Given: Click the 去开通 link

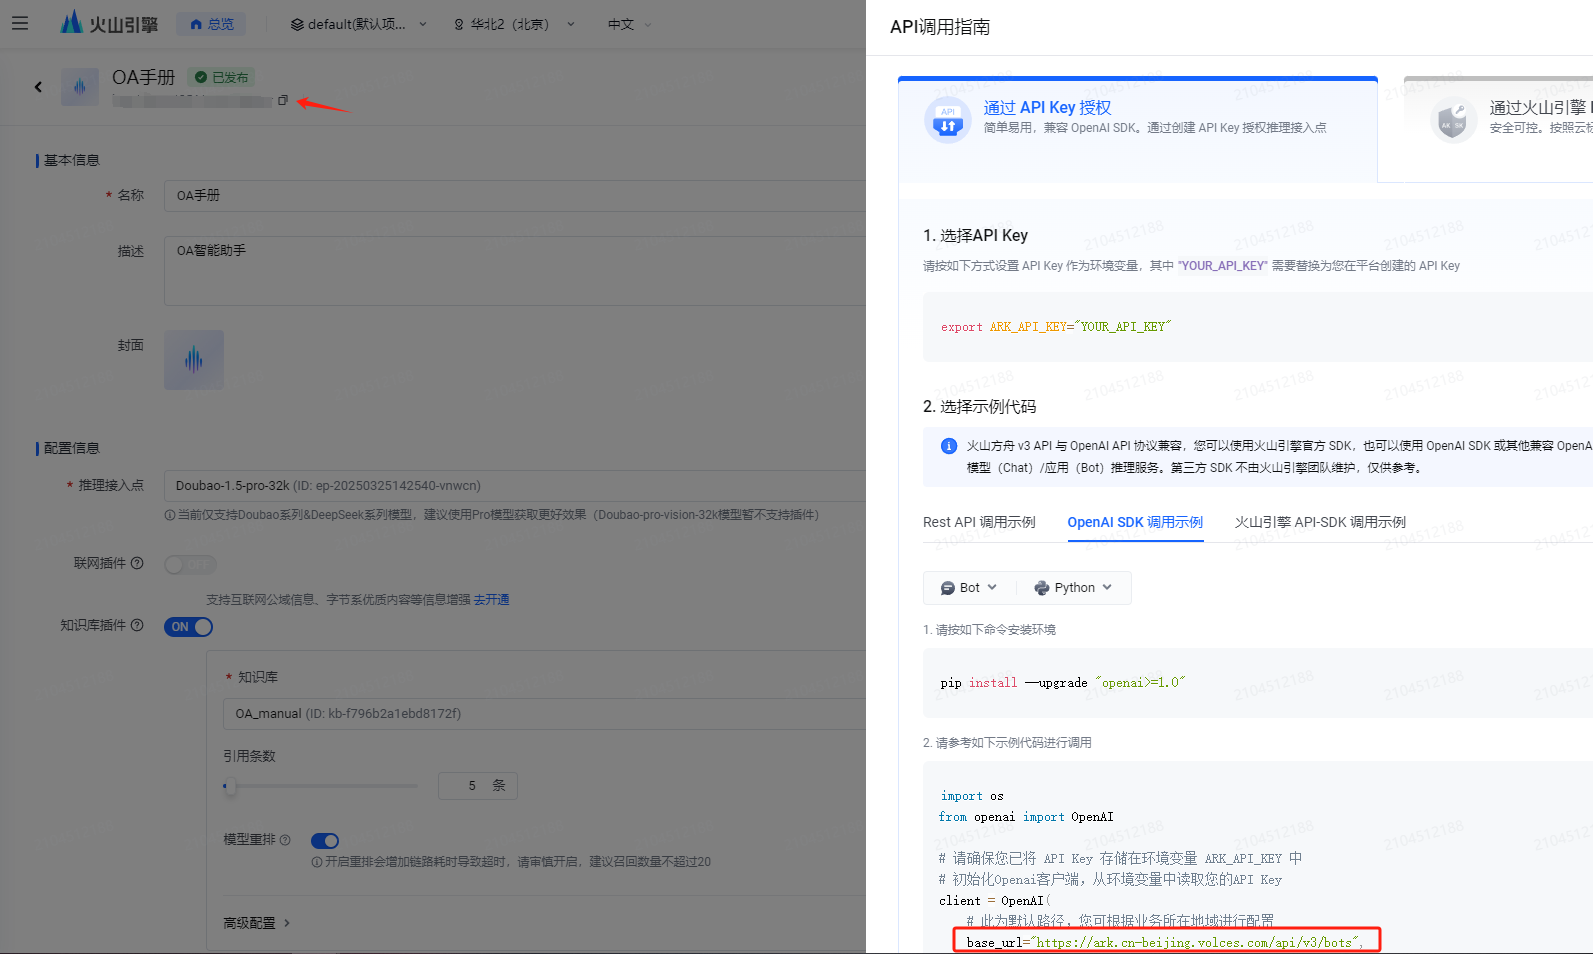Looking at the screenshot, I should 492,600.
